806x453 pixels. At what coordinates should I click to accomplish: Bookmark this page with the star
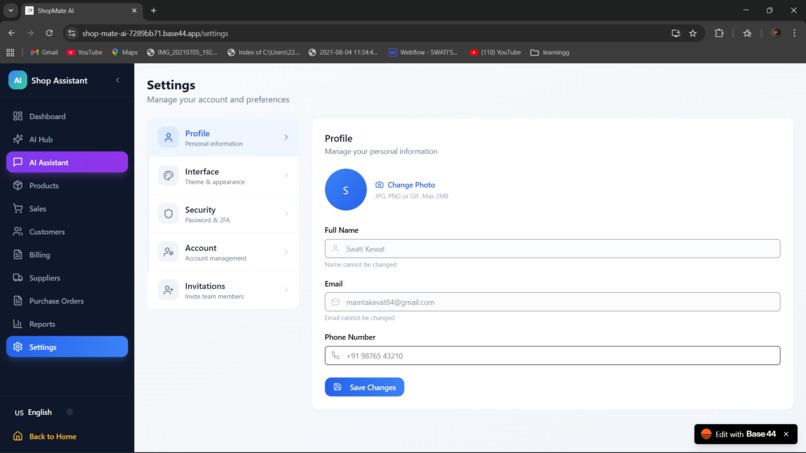(x=693, y=33)
